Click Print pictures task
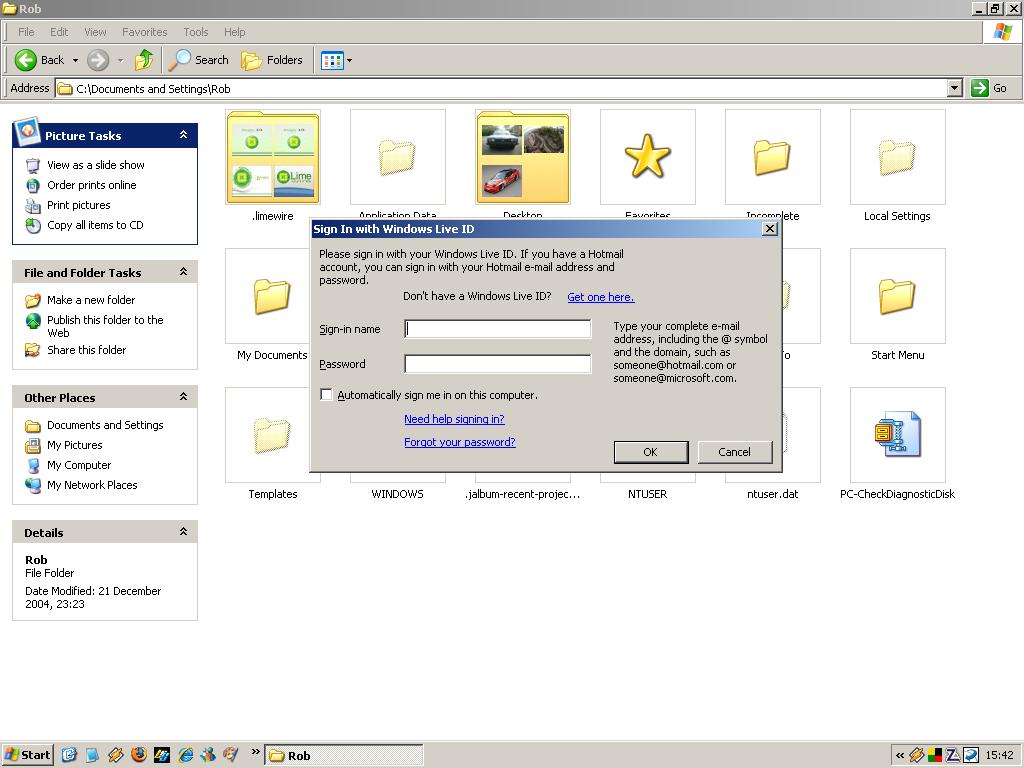1024x768 pixels. point(78,205)
